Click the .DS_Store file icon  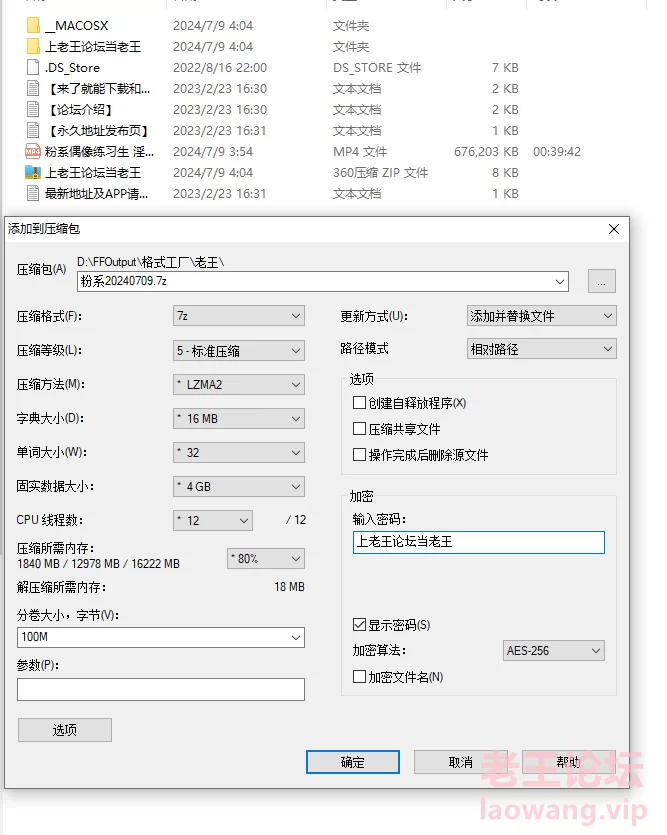[33, 68]
